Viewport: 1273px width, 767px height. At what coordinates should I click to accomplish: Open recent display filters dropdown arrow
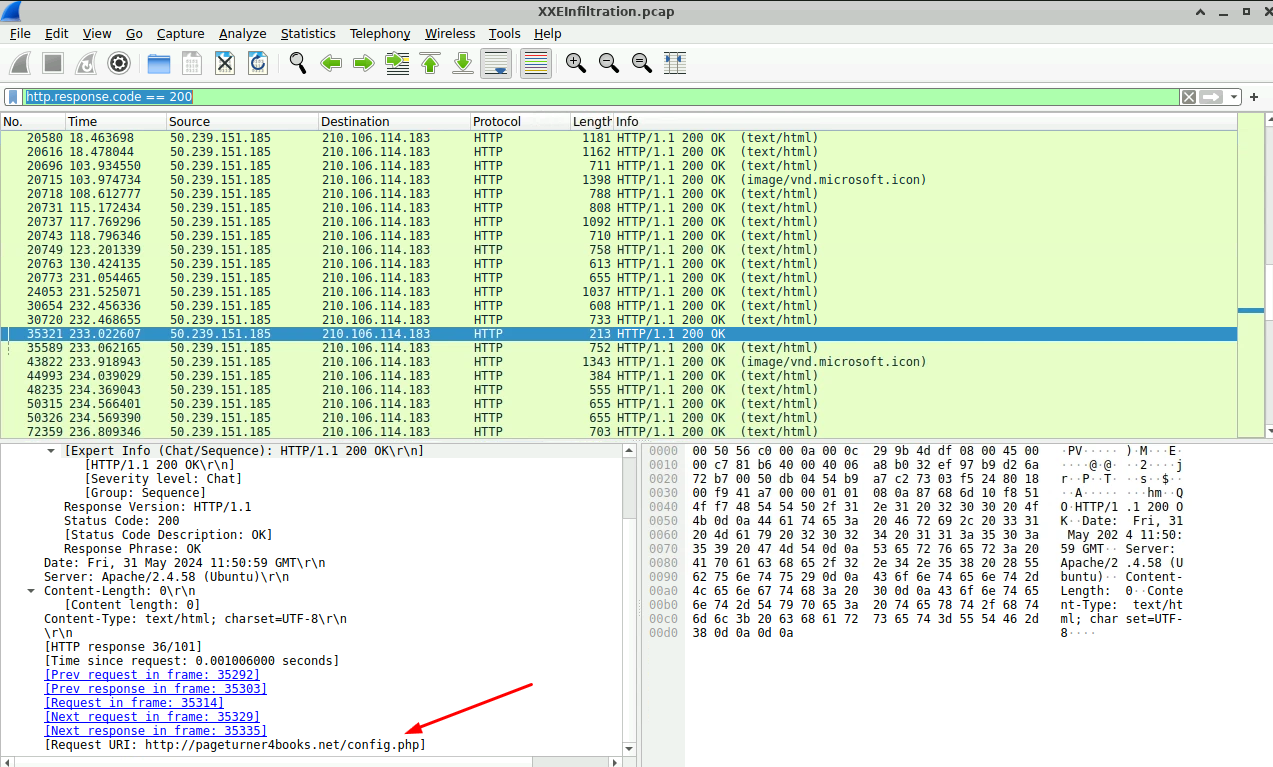1234,97
